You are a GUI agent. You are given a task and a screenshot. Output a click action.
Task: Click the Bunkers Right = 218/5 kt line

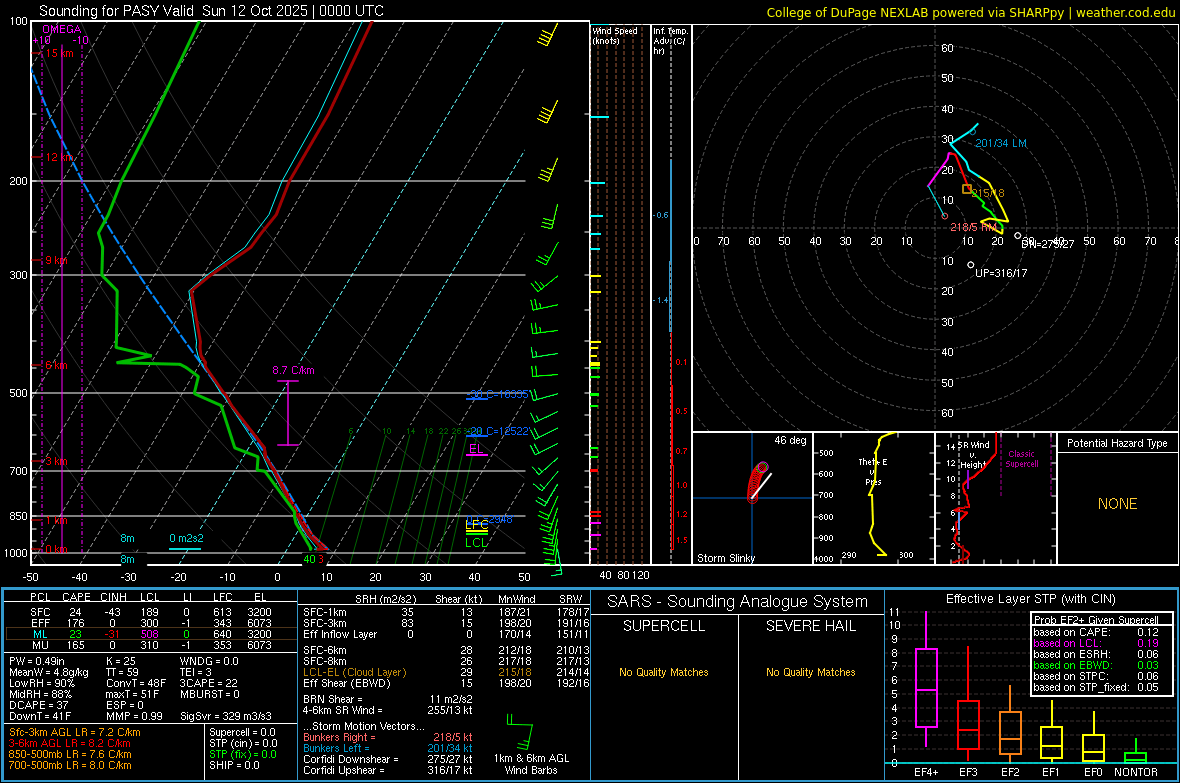click(388, 737)
